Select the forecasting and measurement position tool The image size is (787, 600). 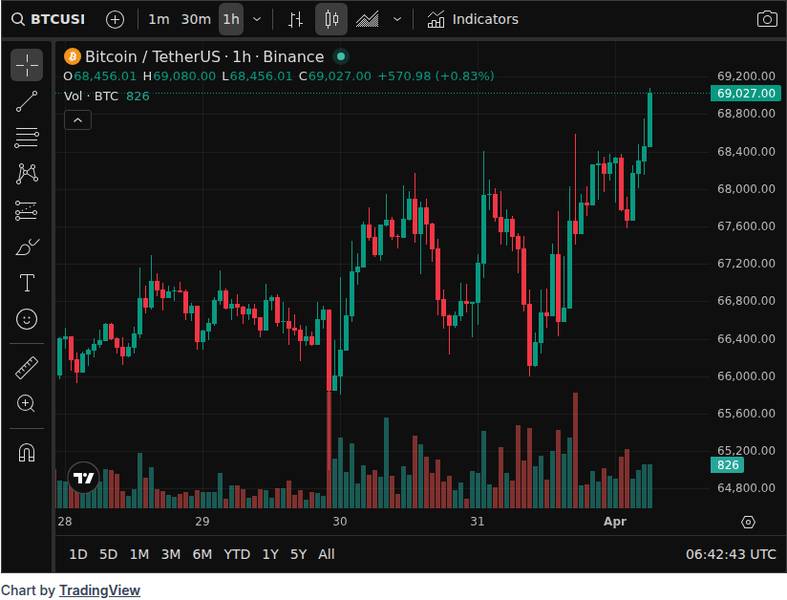click(27, 210)
